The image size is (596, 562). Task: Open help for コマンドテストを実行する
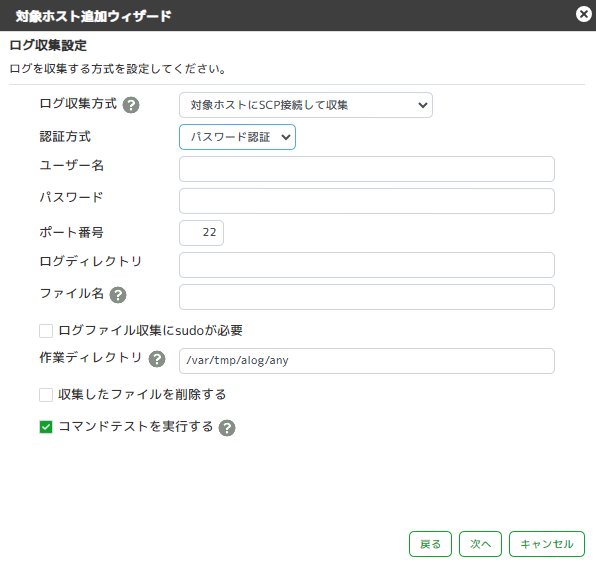227,428
